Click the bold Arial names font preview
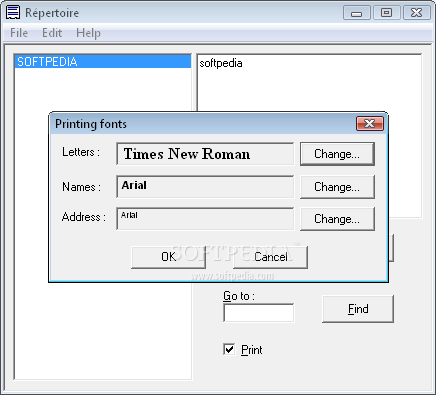The height and width of the screenshot is (395, 436). (x=205, y=187)
